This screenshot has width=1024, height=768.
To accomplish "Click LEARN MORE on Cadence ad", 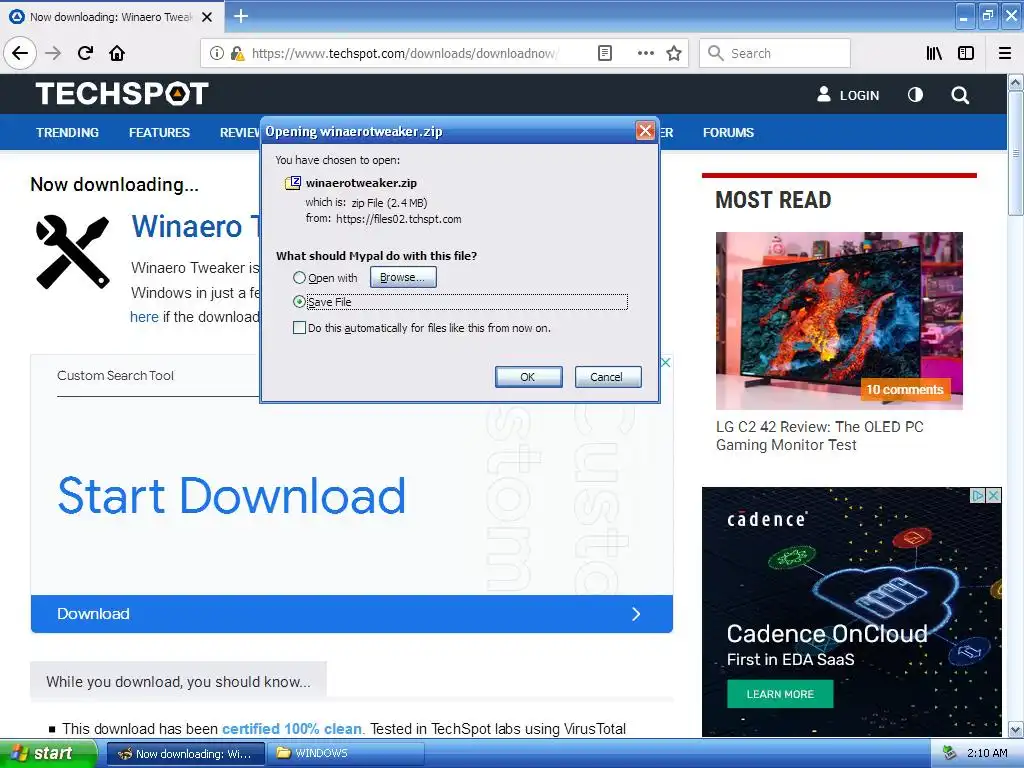I will (780, 694).
